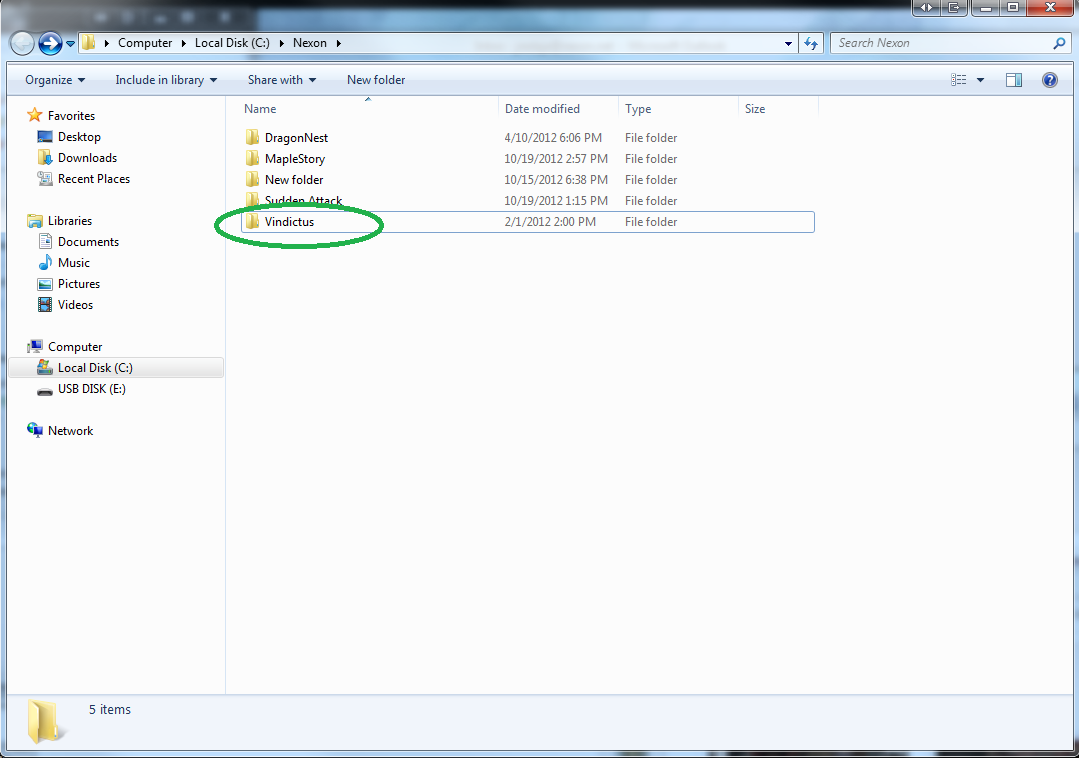This screenshot has width=1079, height=758.
Task: Open the Organize menu
Action: pos(55,80)
